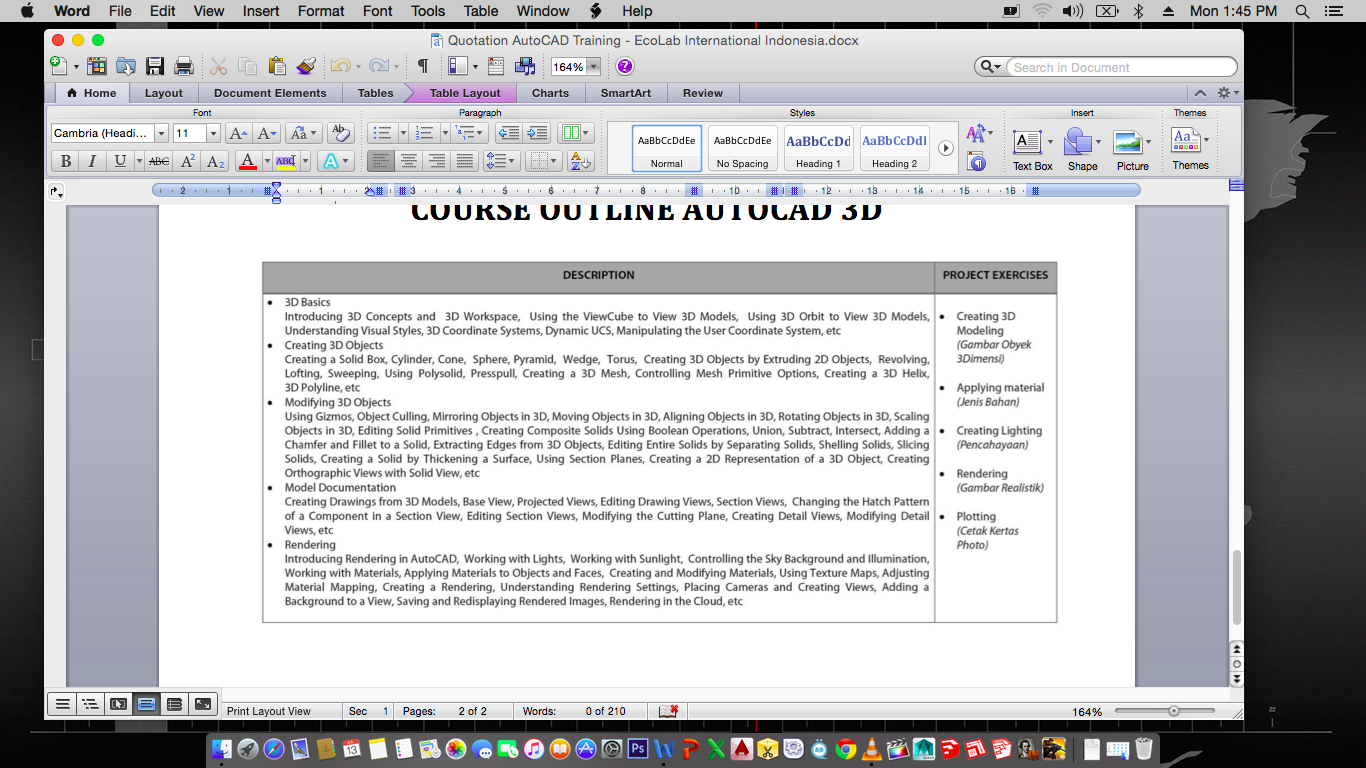Click the Search in Document field
The image size is (1366, 768).
[1120, 67]
